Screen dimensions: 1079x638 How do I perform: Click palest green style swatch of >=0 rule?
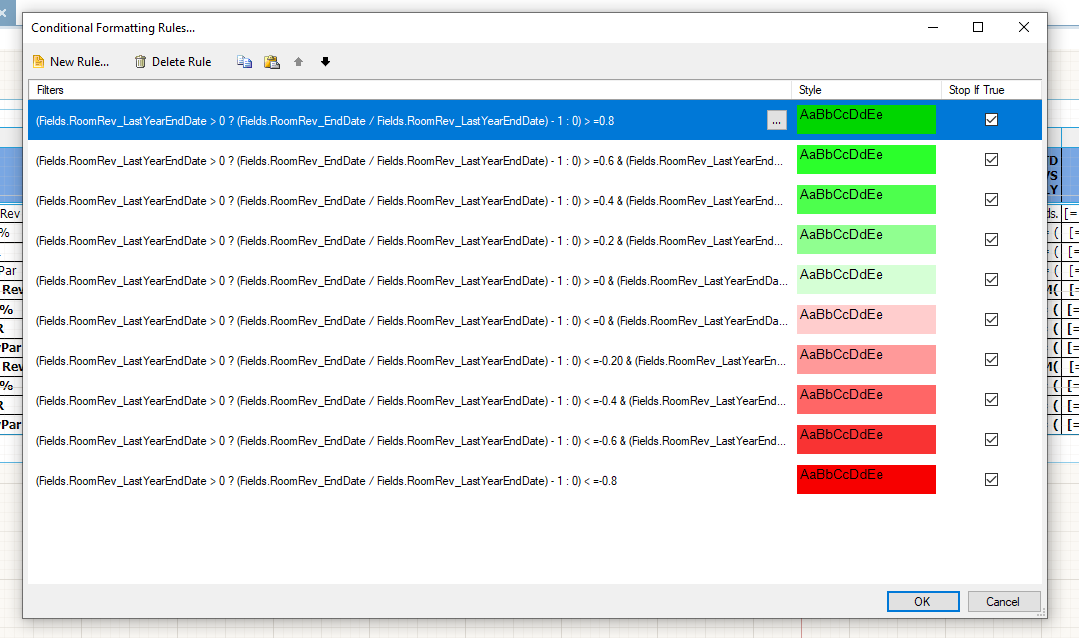click(866, 279)
